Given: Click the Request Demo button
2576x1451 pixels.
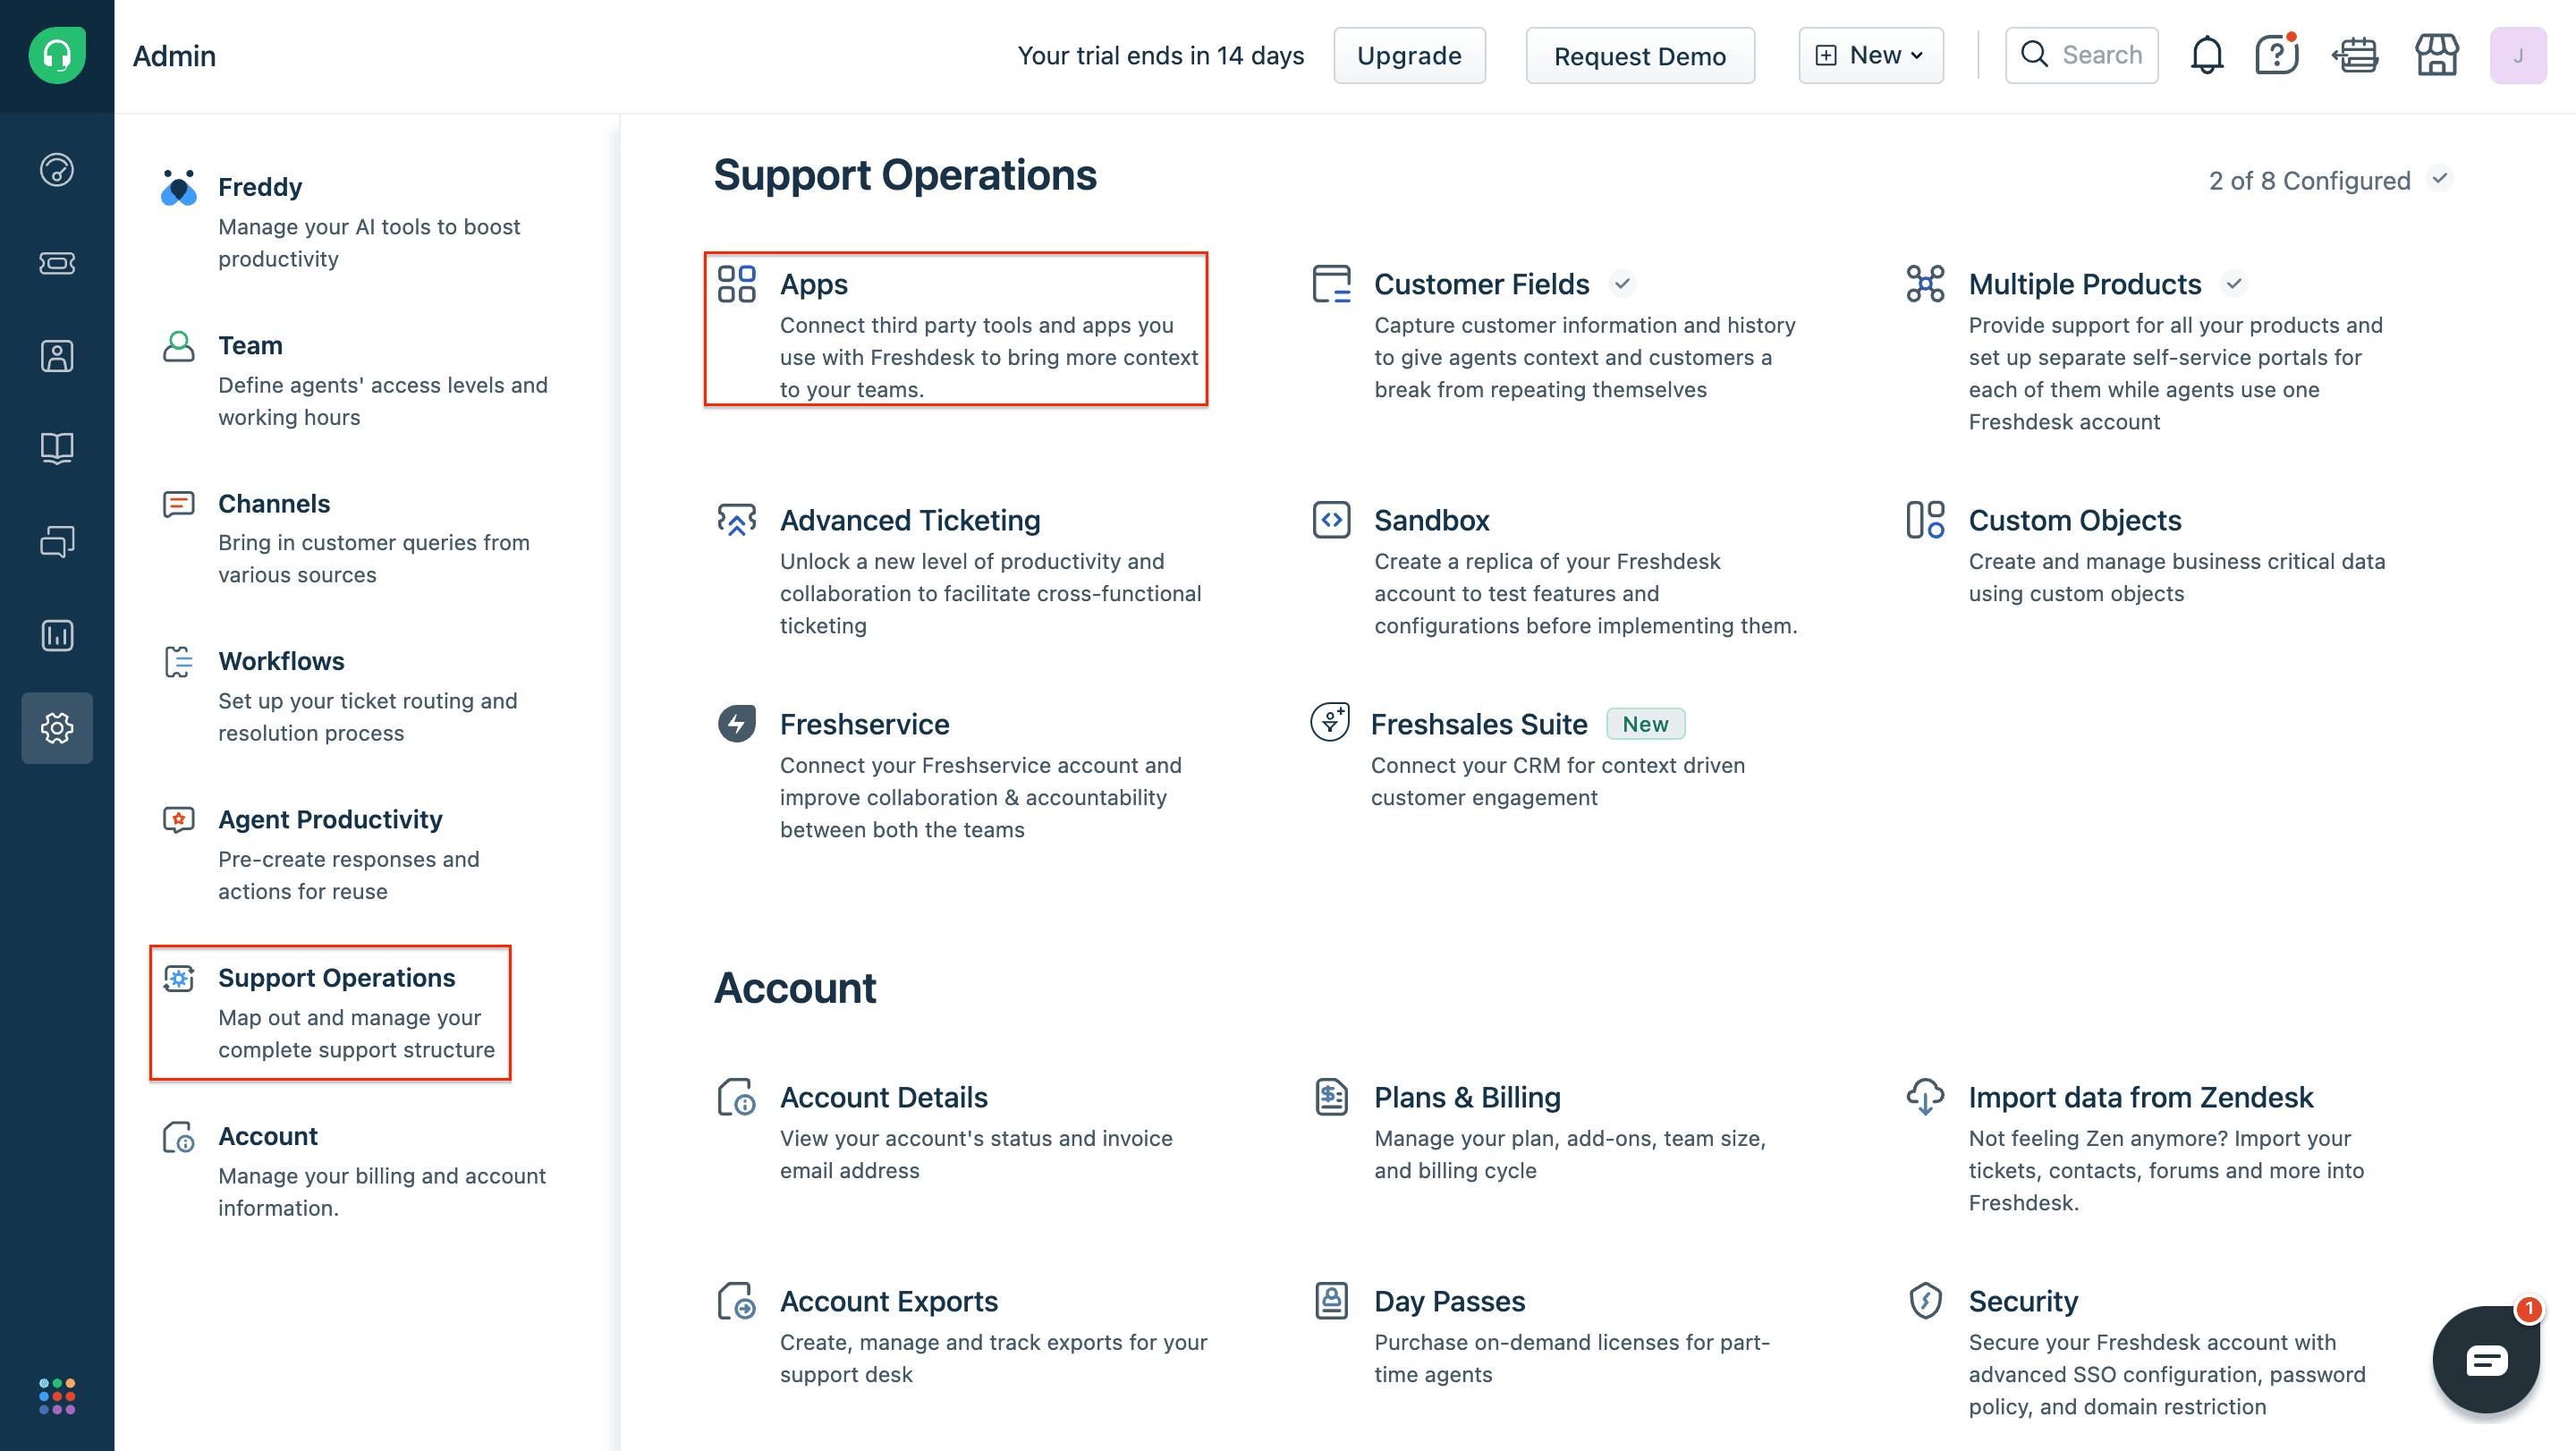Looking at the screenshot, I should coord(1639,56).
